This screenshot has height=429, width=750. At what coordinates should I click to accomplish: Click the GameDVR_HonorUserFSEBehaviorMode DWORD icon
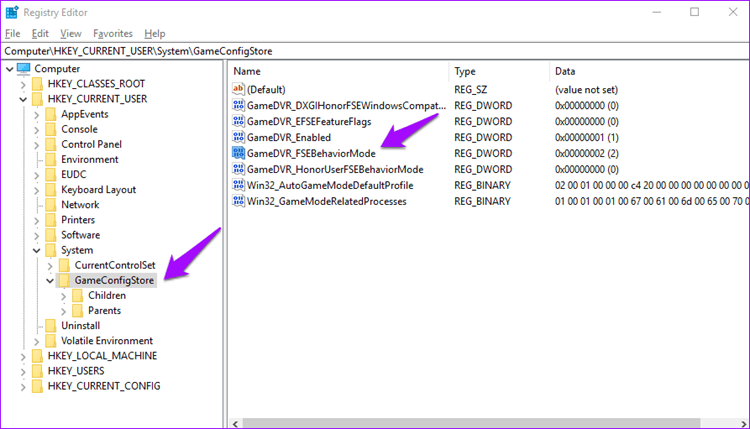pos(238,169)
